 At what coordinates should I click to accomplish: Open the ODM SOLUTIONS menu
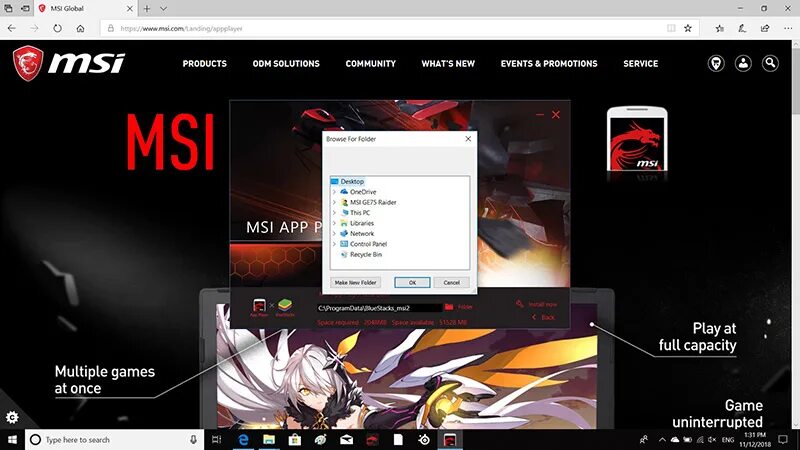pos(286,64)
